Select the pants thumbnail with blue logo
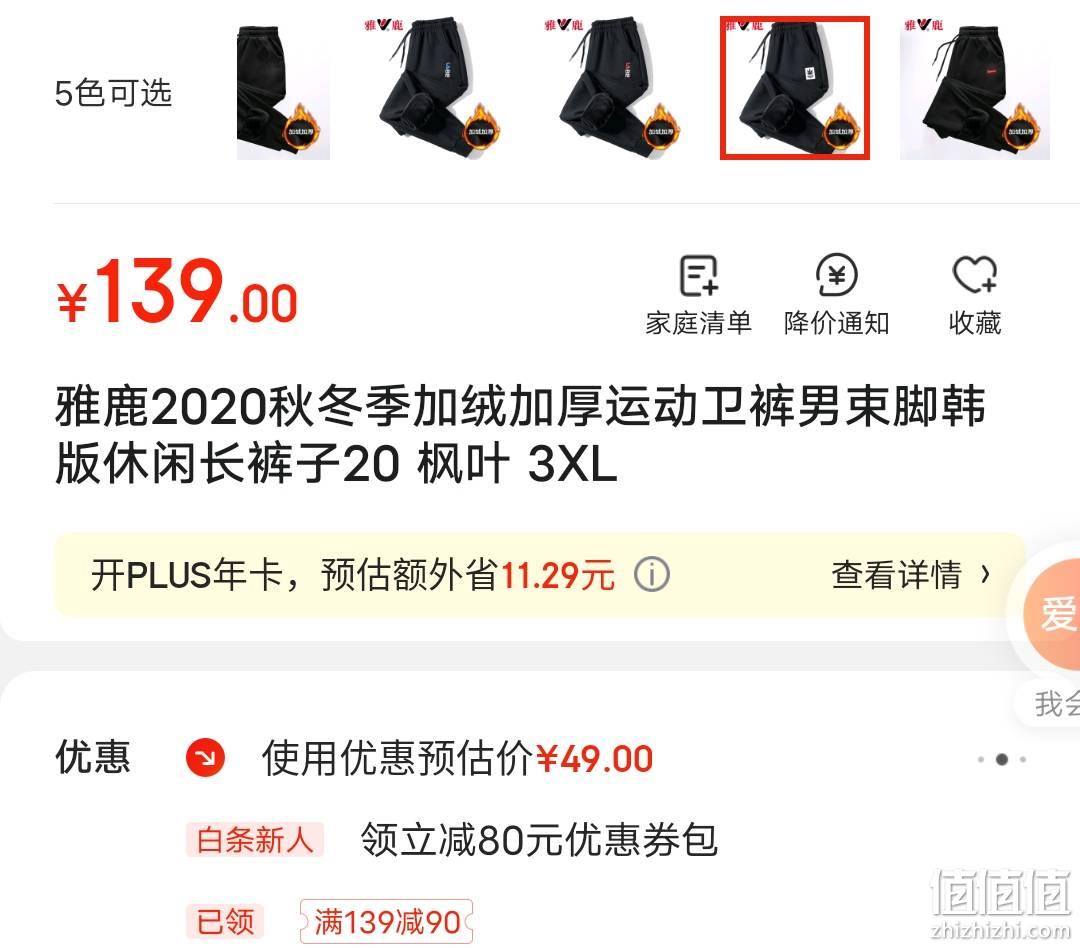This screenshot has width=1080, height=948. click(x=437, y=88)
